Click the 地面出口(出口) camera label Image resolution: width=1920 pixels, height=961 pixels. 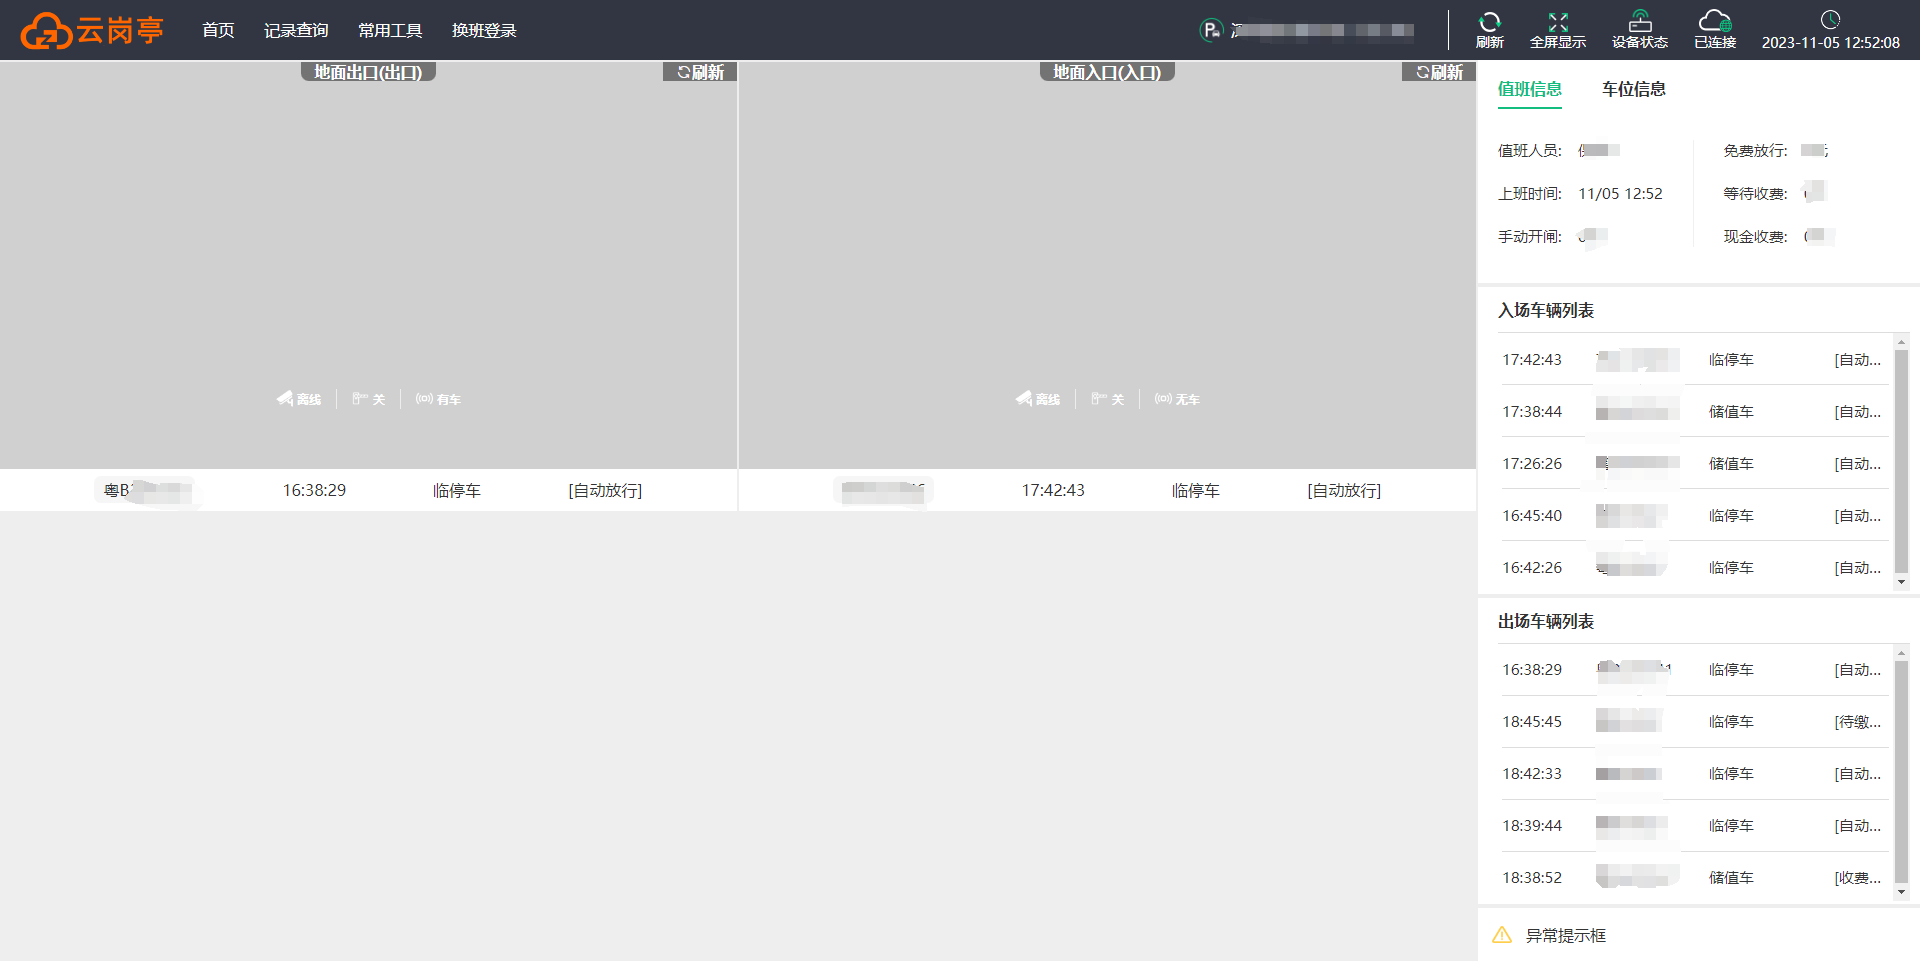tap(368, 72)
